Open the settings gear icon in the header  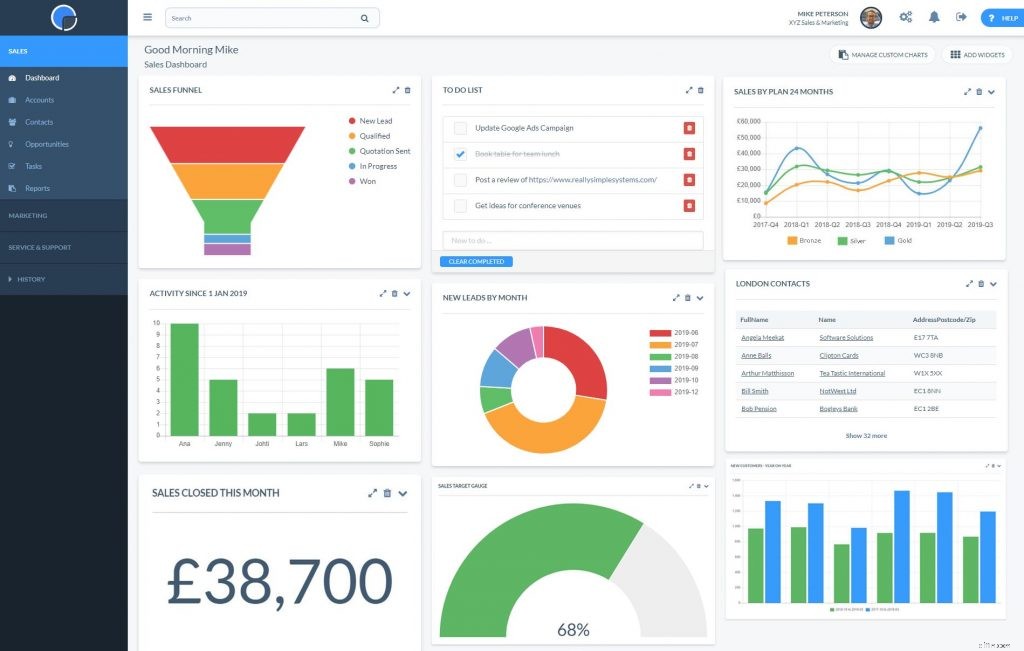pyautogui.click(x=905, y=17)
